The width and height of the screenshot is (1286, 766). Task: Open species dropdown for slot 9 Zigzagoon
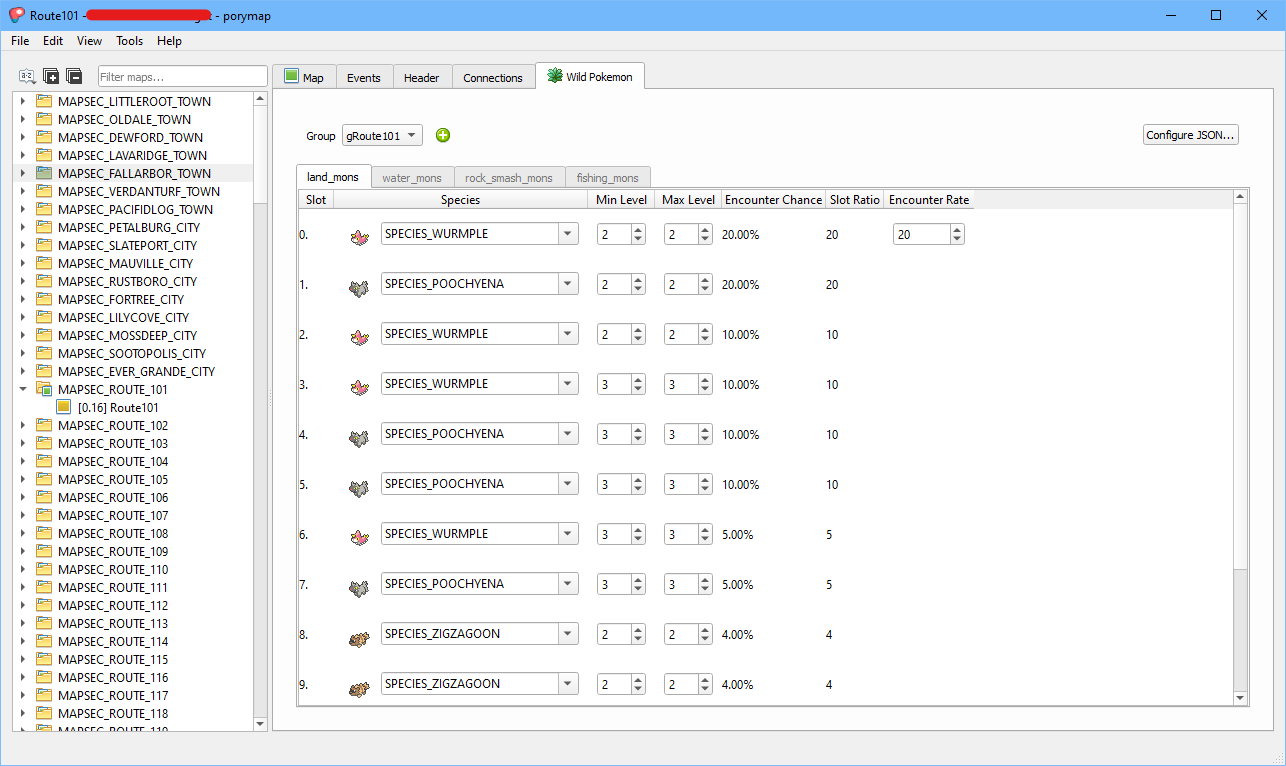tap(568, 684)
